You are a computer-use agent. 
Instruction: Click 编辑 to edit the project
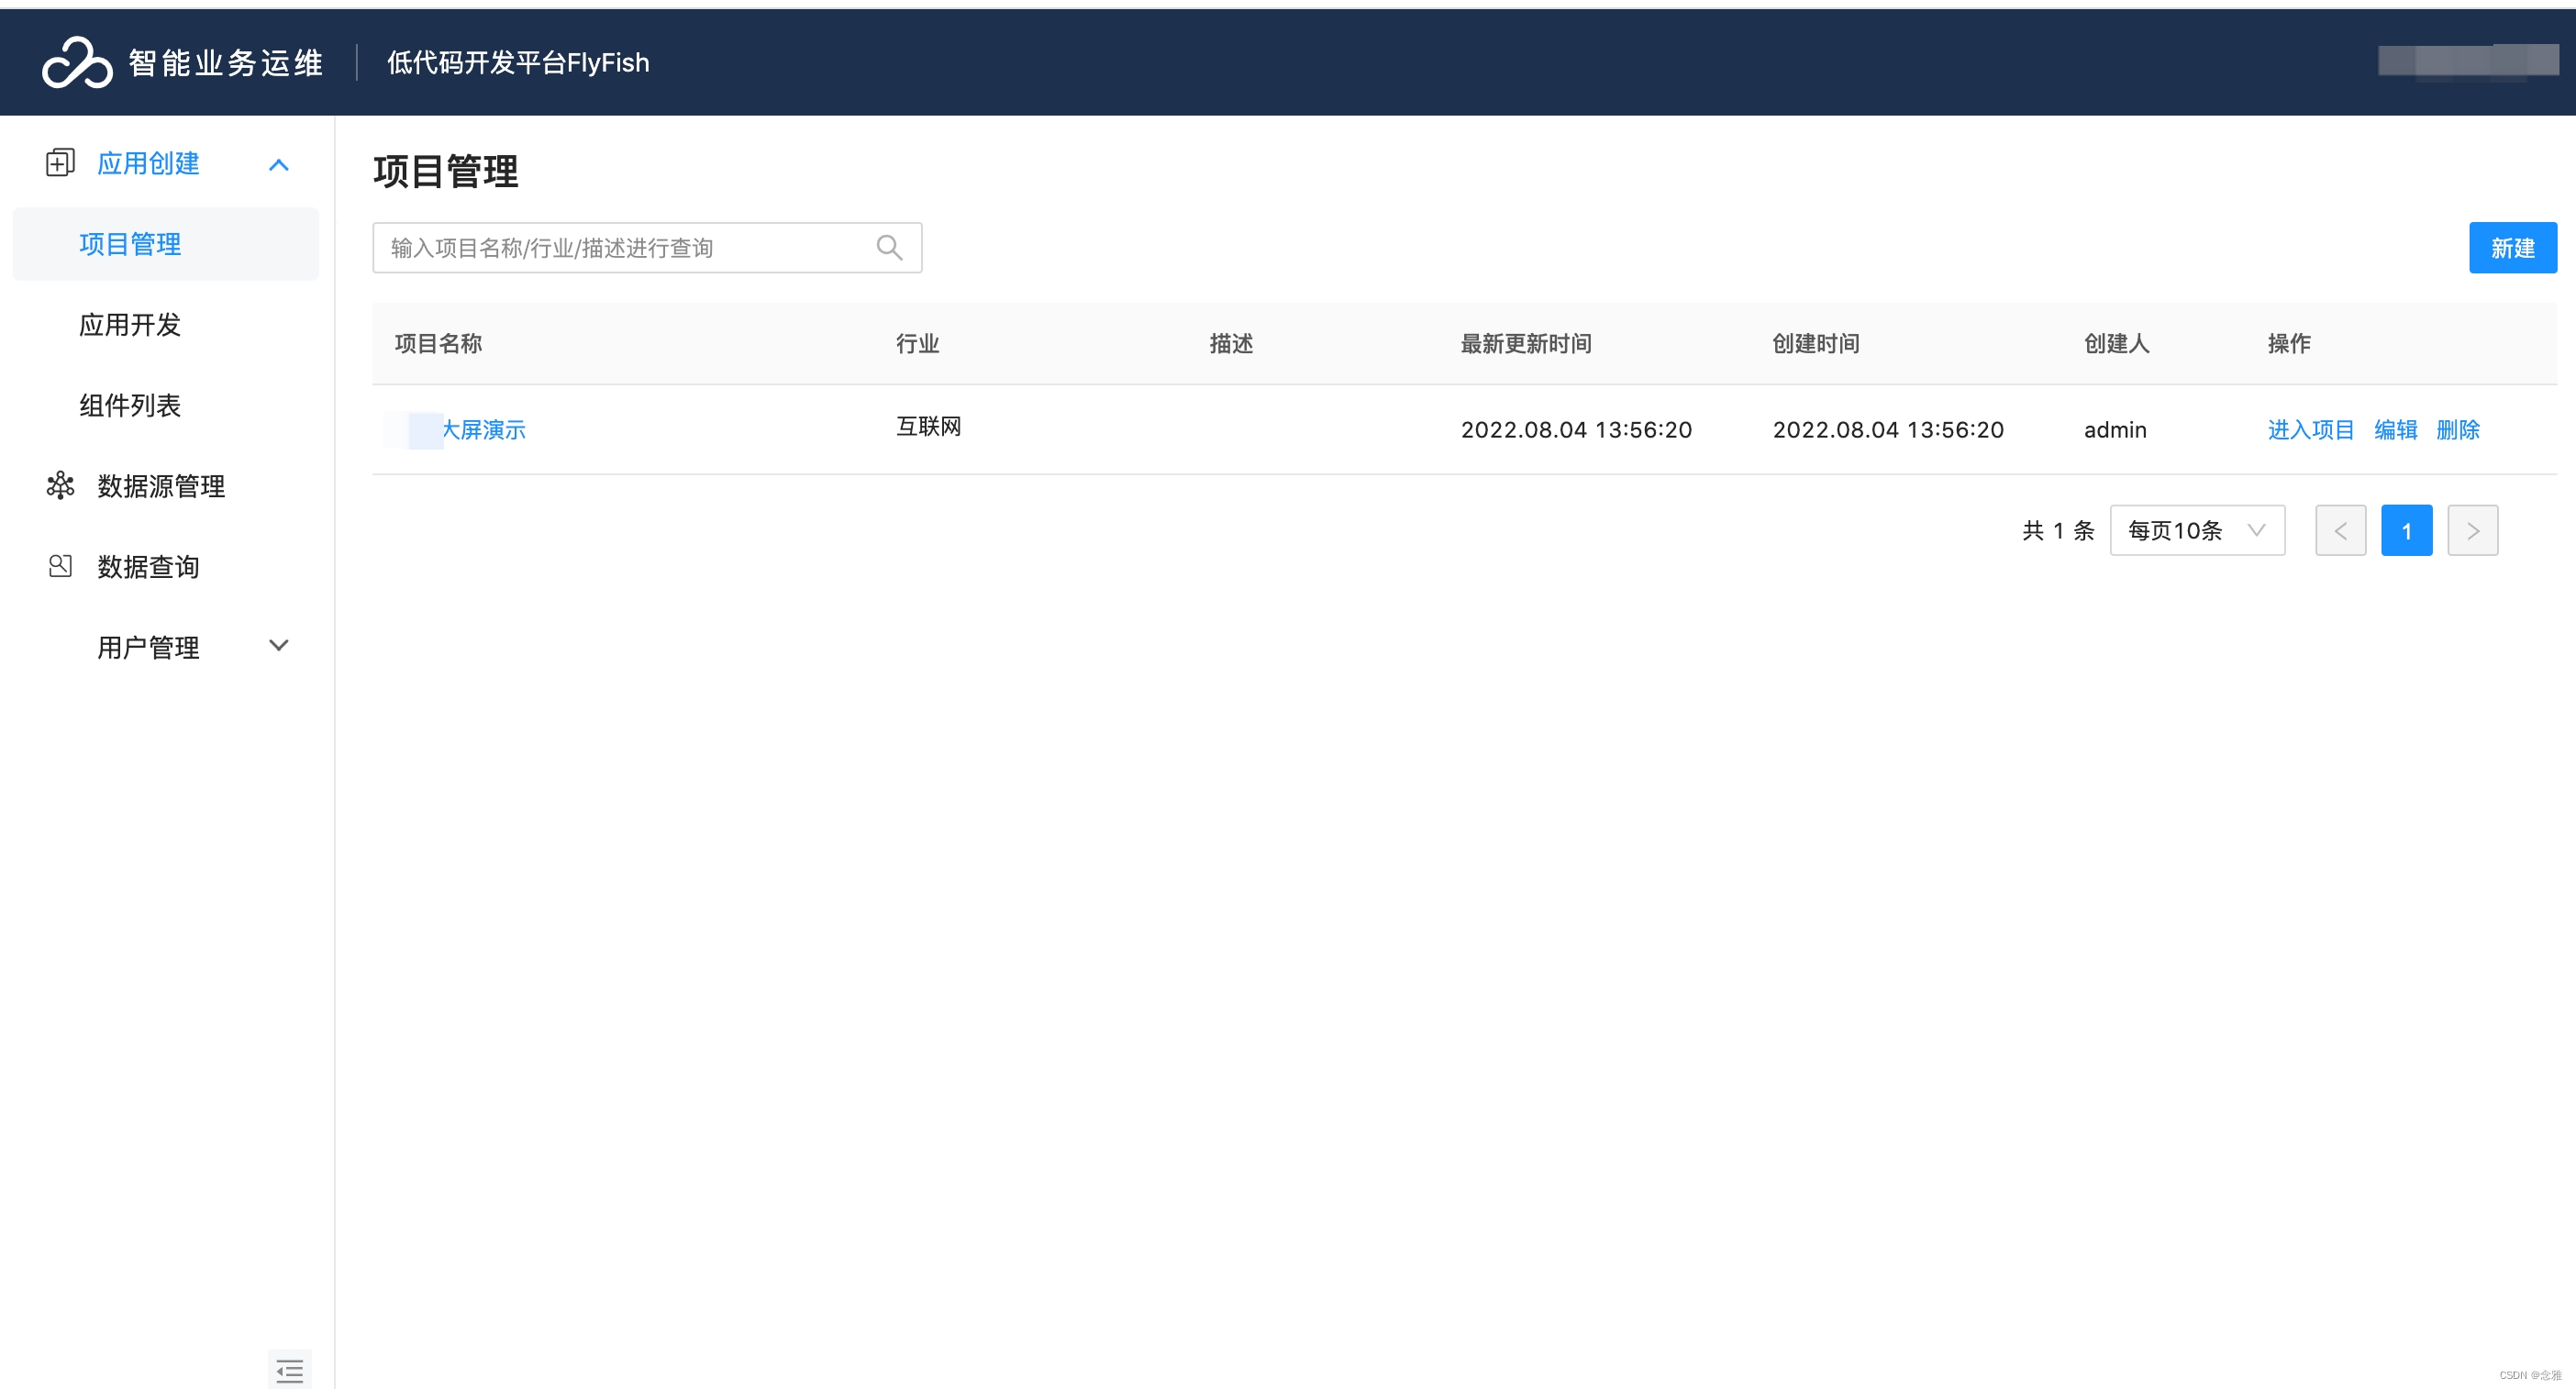[2397, 429]
